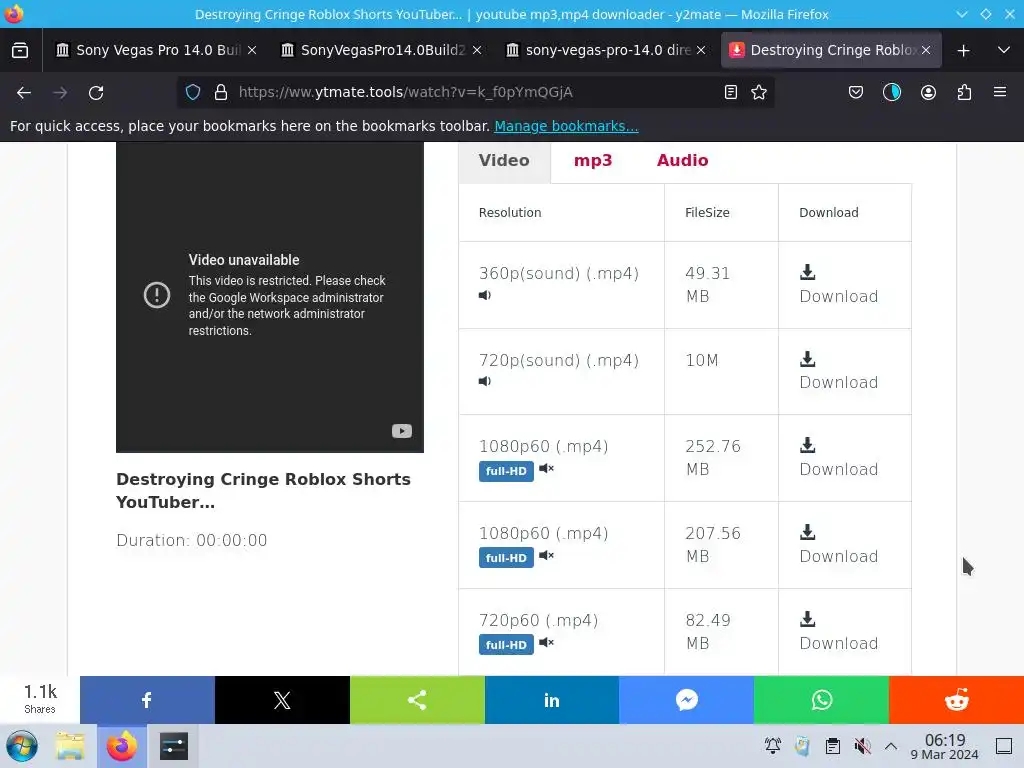Download the 360p(sound) 49.31 MB video
The width and height of the screenshot is (1024, 768).
click(839, 285)
